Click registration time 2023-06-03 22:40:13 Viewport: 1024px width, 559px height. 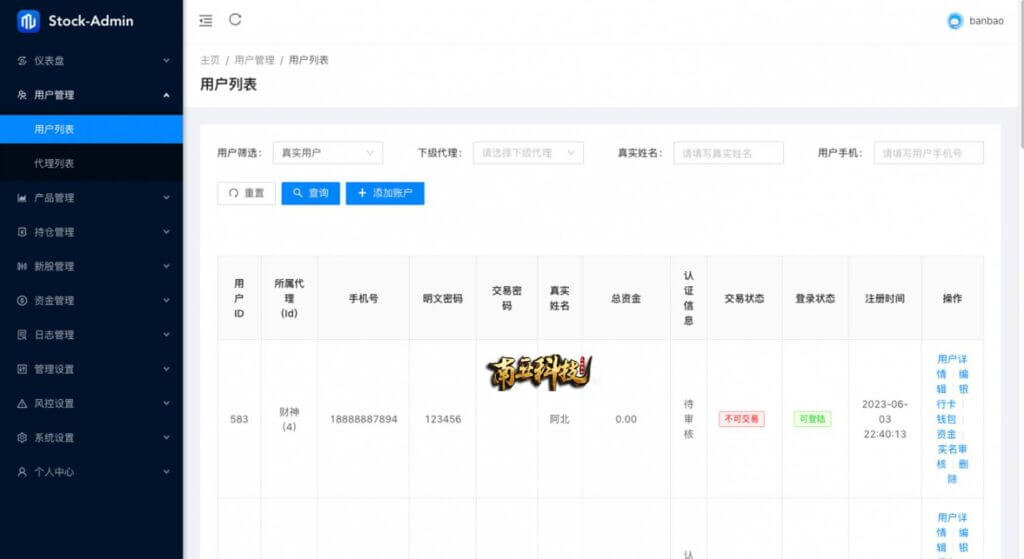coord(884,419)
